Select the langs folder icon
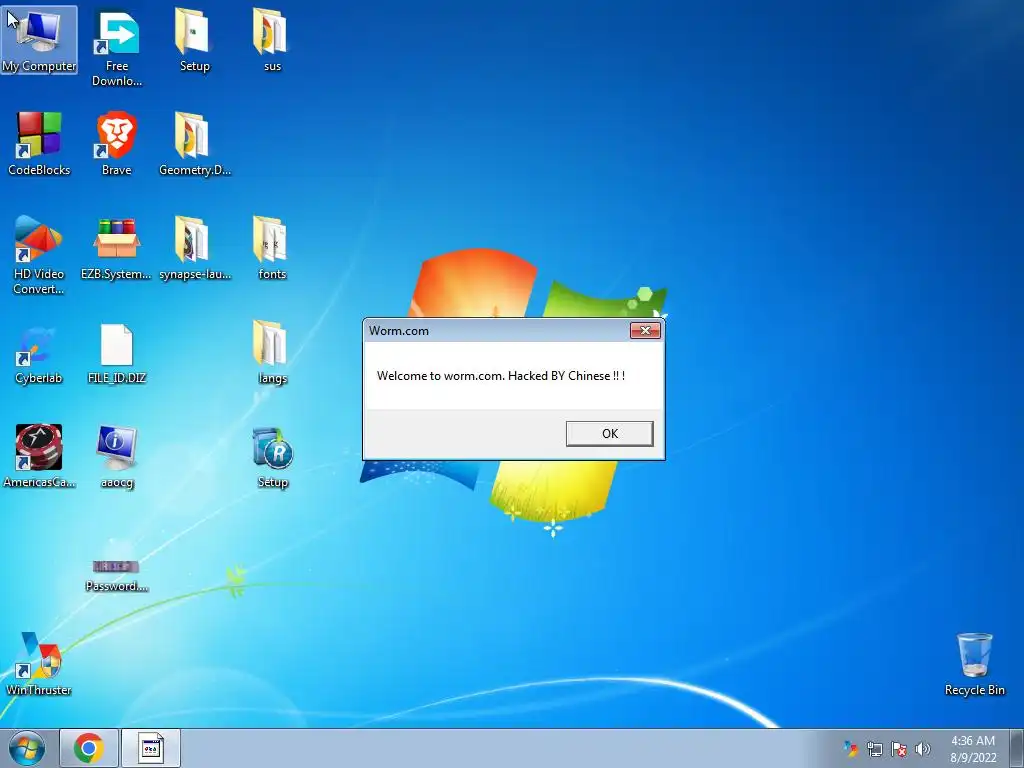 pyautogui.click(x=272, y=353)
